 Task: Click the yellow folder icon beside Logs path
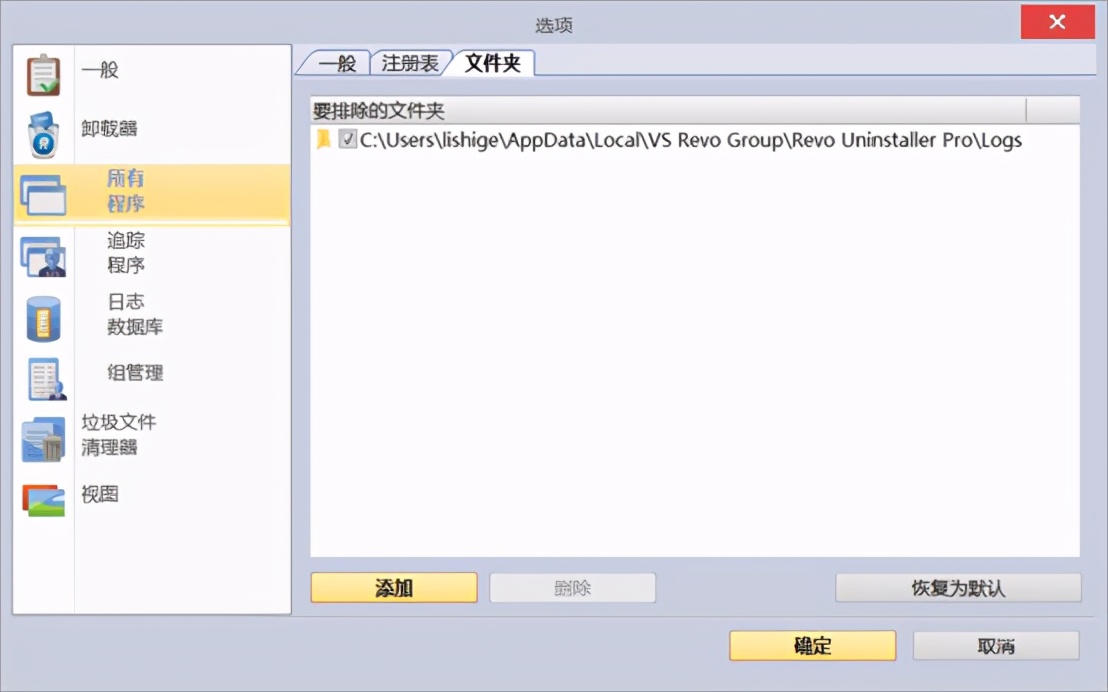coord(324,139)
